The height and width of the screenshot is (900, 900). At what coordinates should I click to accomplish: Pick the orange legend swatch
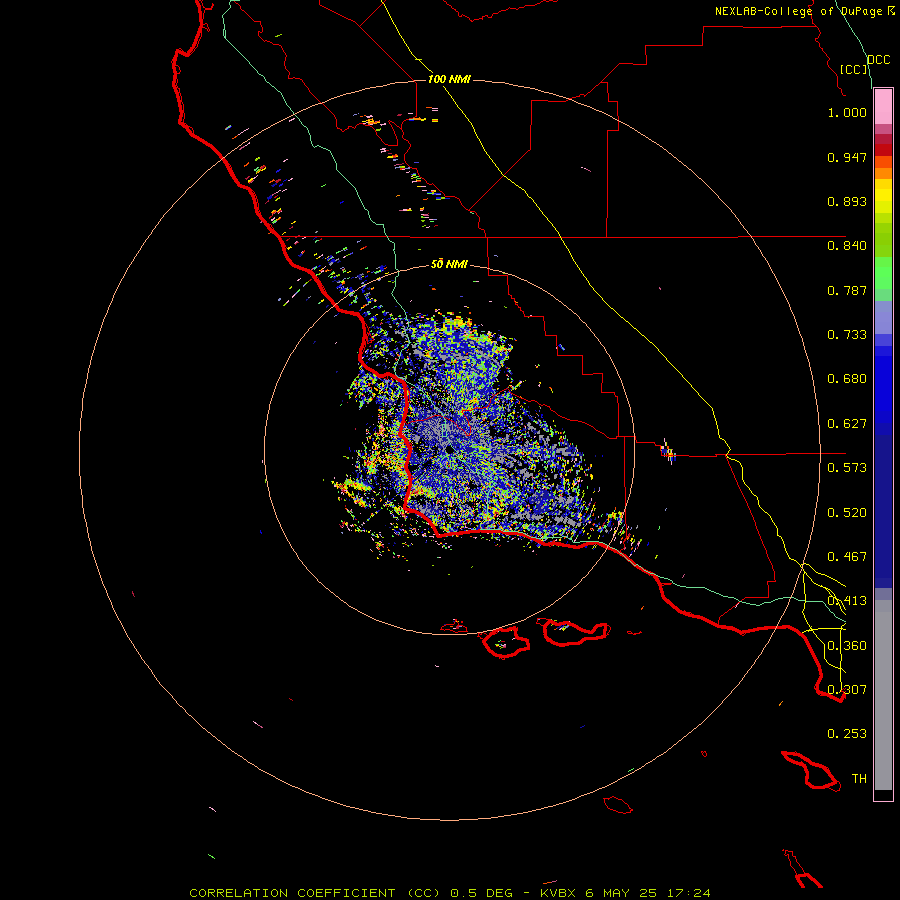pyautogui.click(x=883, y=173)
